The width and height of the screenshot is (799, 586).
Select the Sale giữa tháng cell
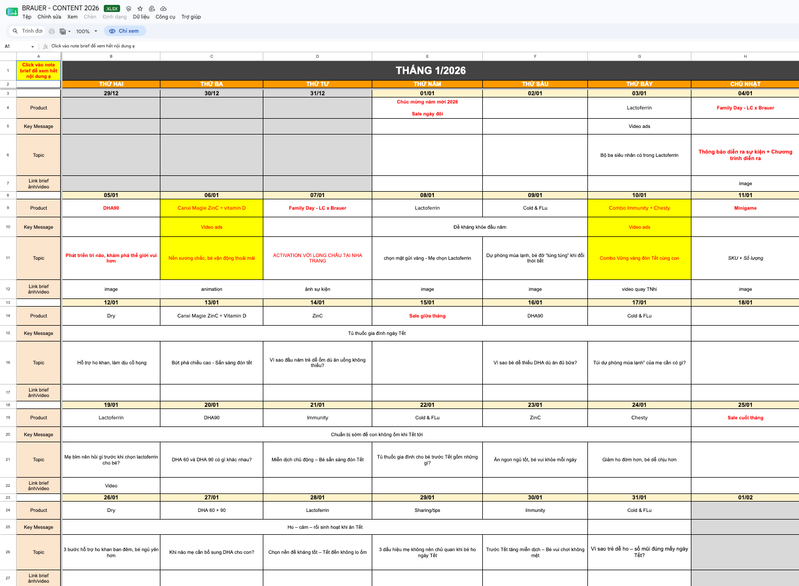click(427, 316)
